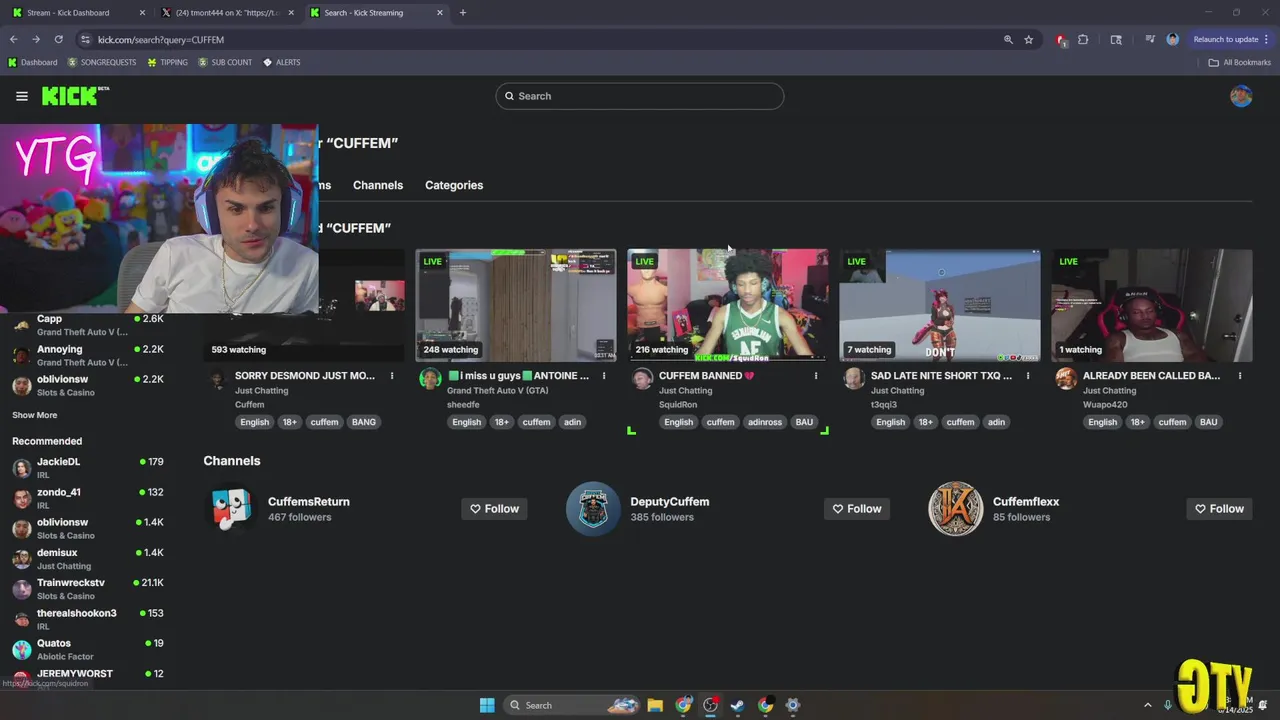Show hidden system tray icons
1280x720 pixels.
coord(1147,705)
